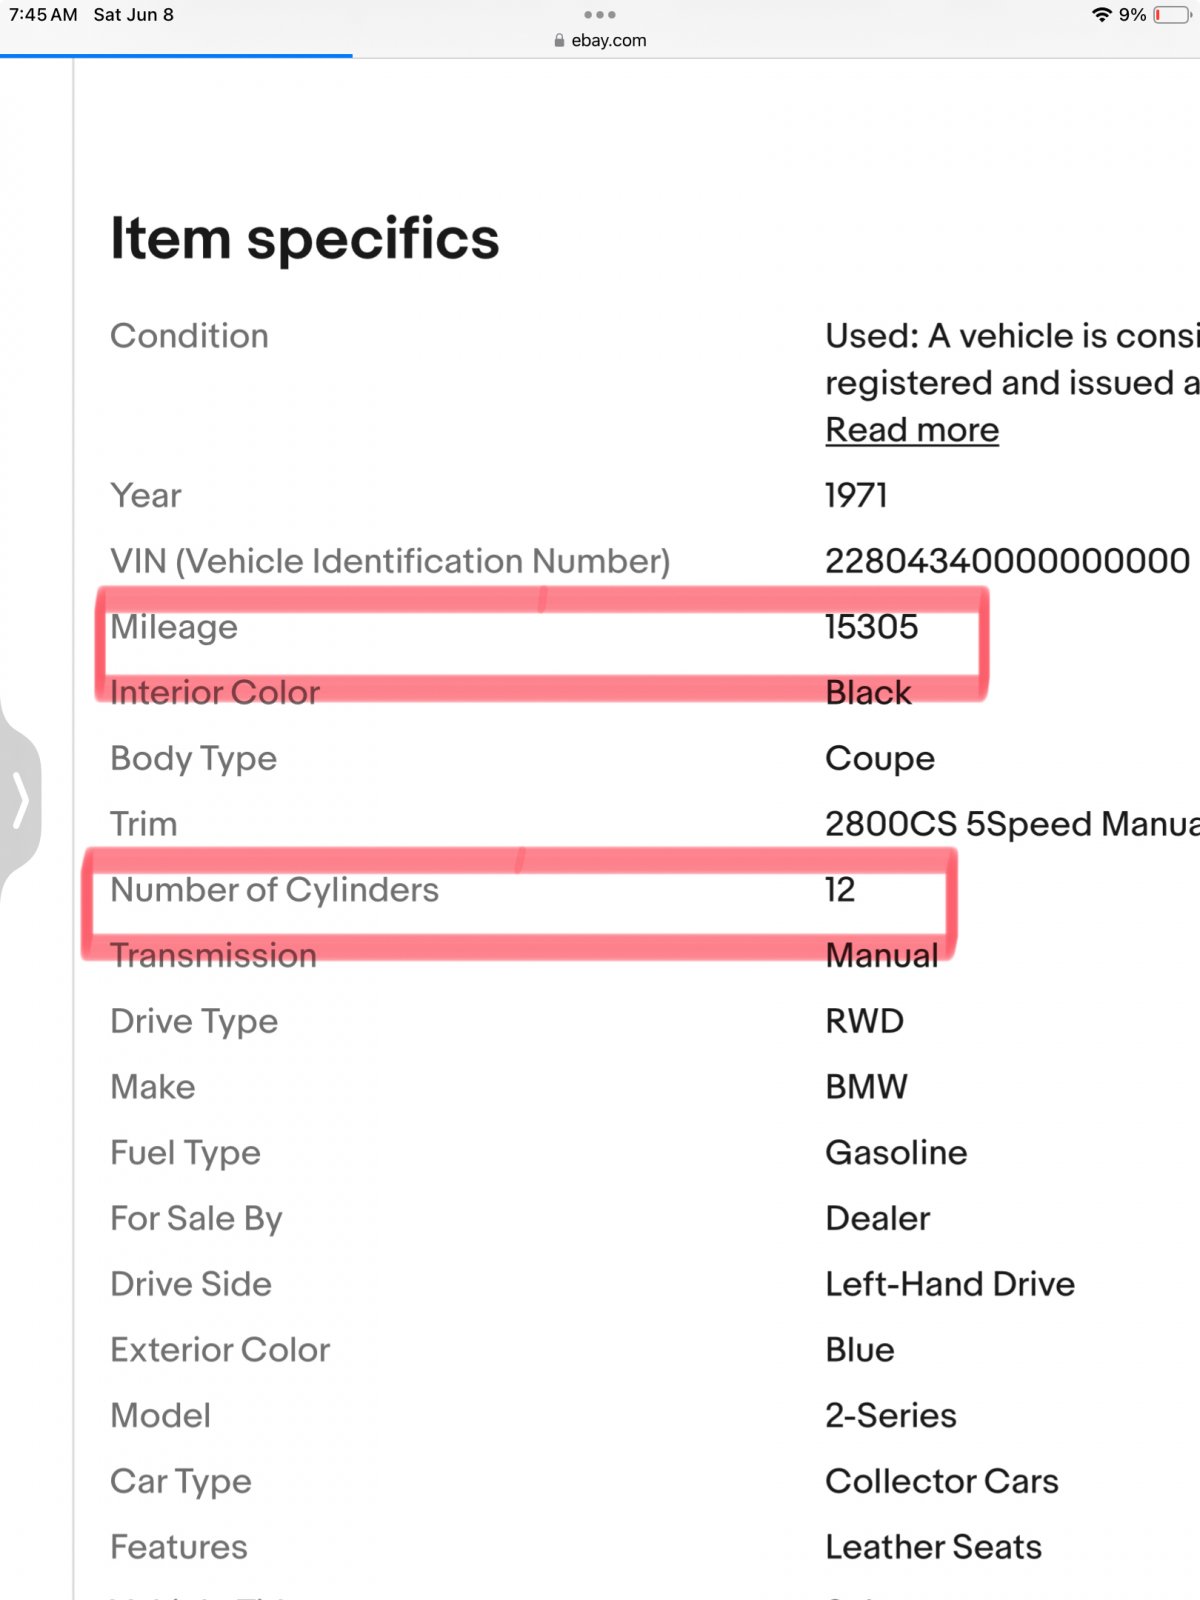1200x1600 pixels.
Task: Click the year value 1971
Action: [856, 495]
